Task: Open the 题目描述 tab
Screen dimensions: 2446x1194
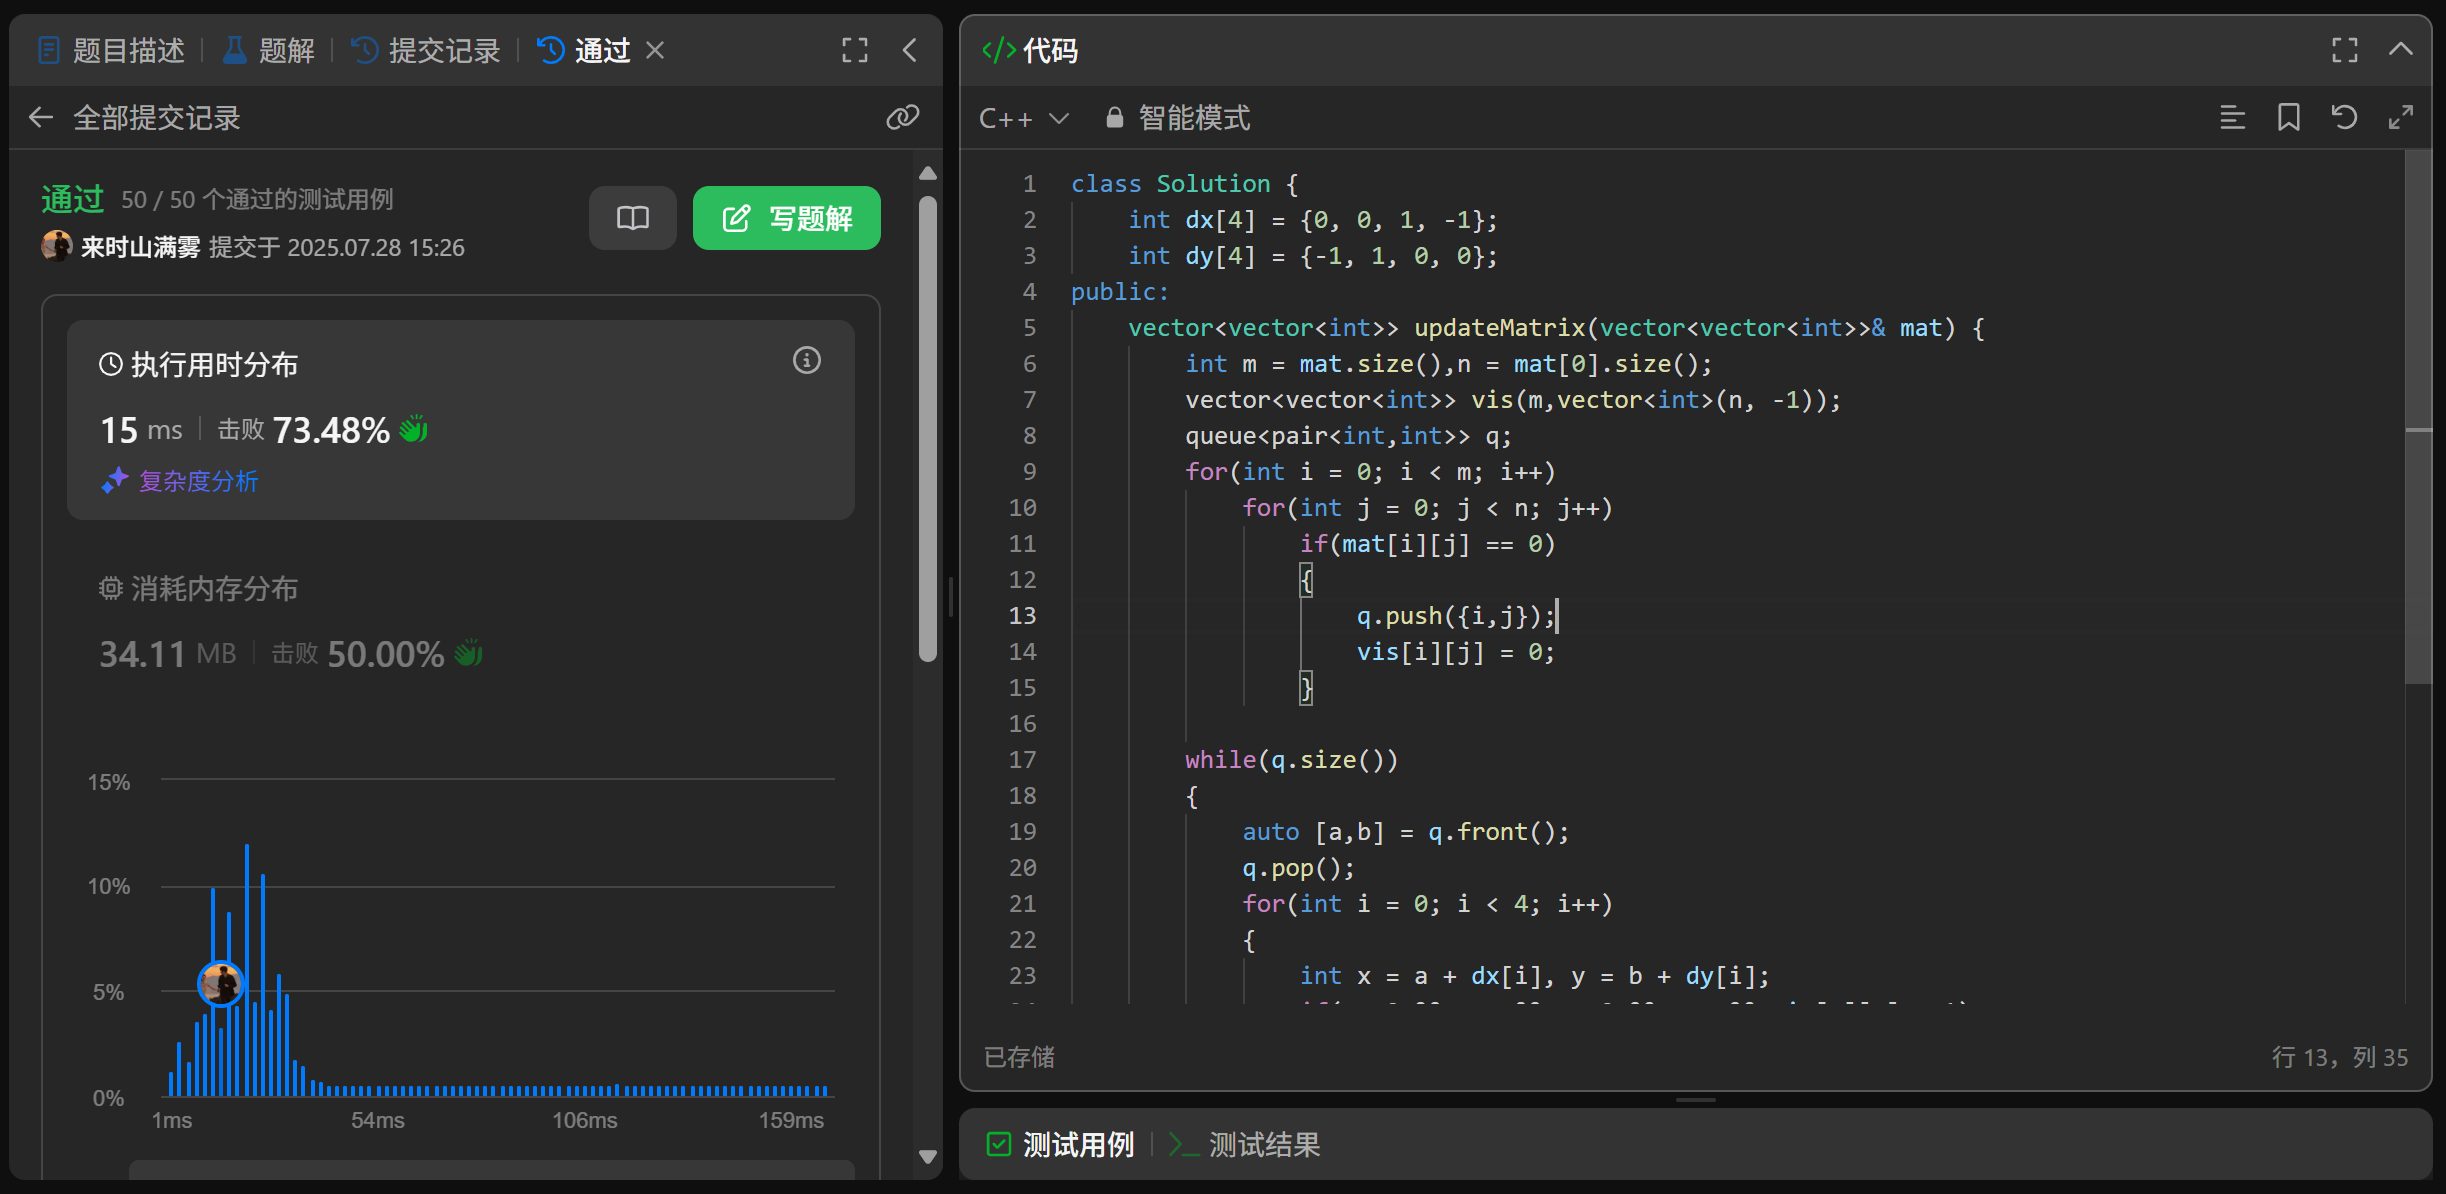Action: (x=111, y=50)
